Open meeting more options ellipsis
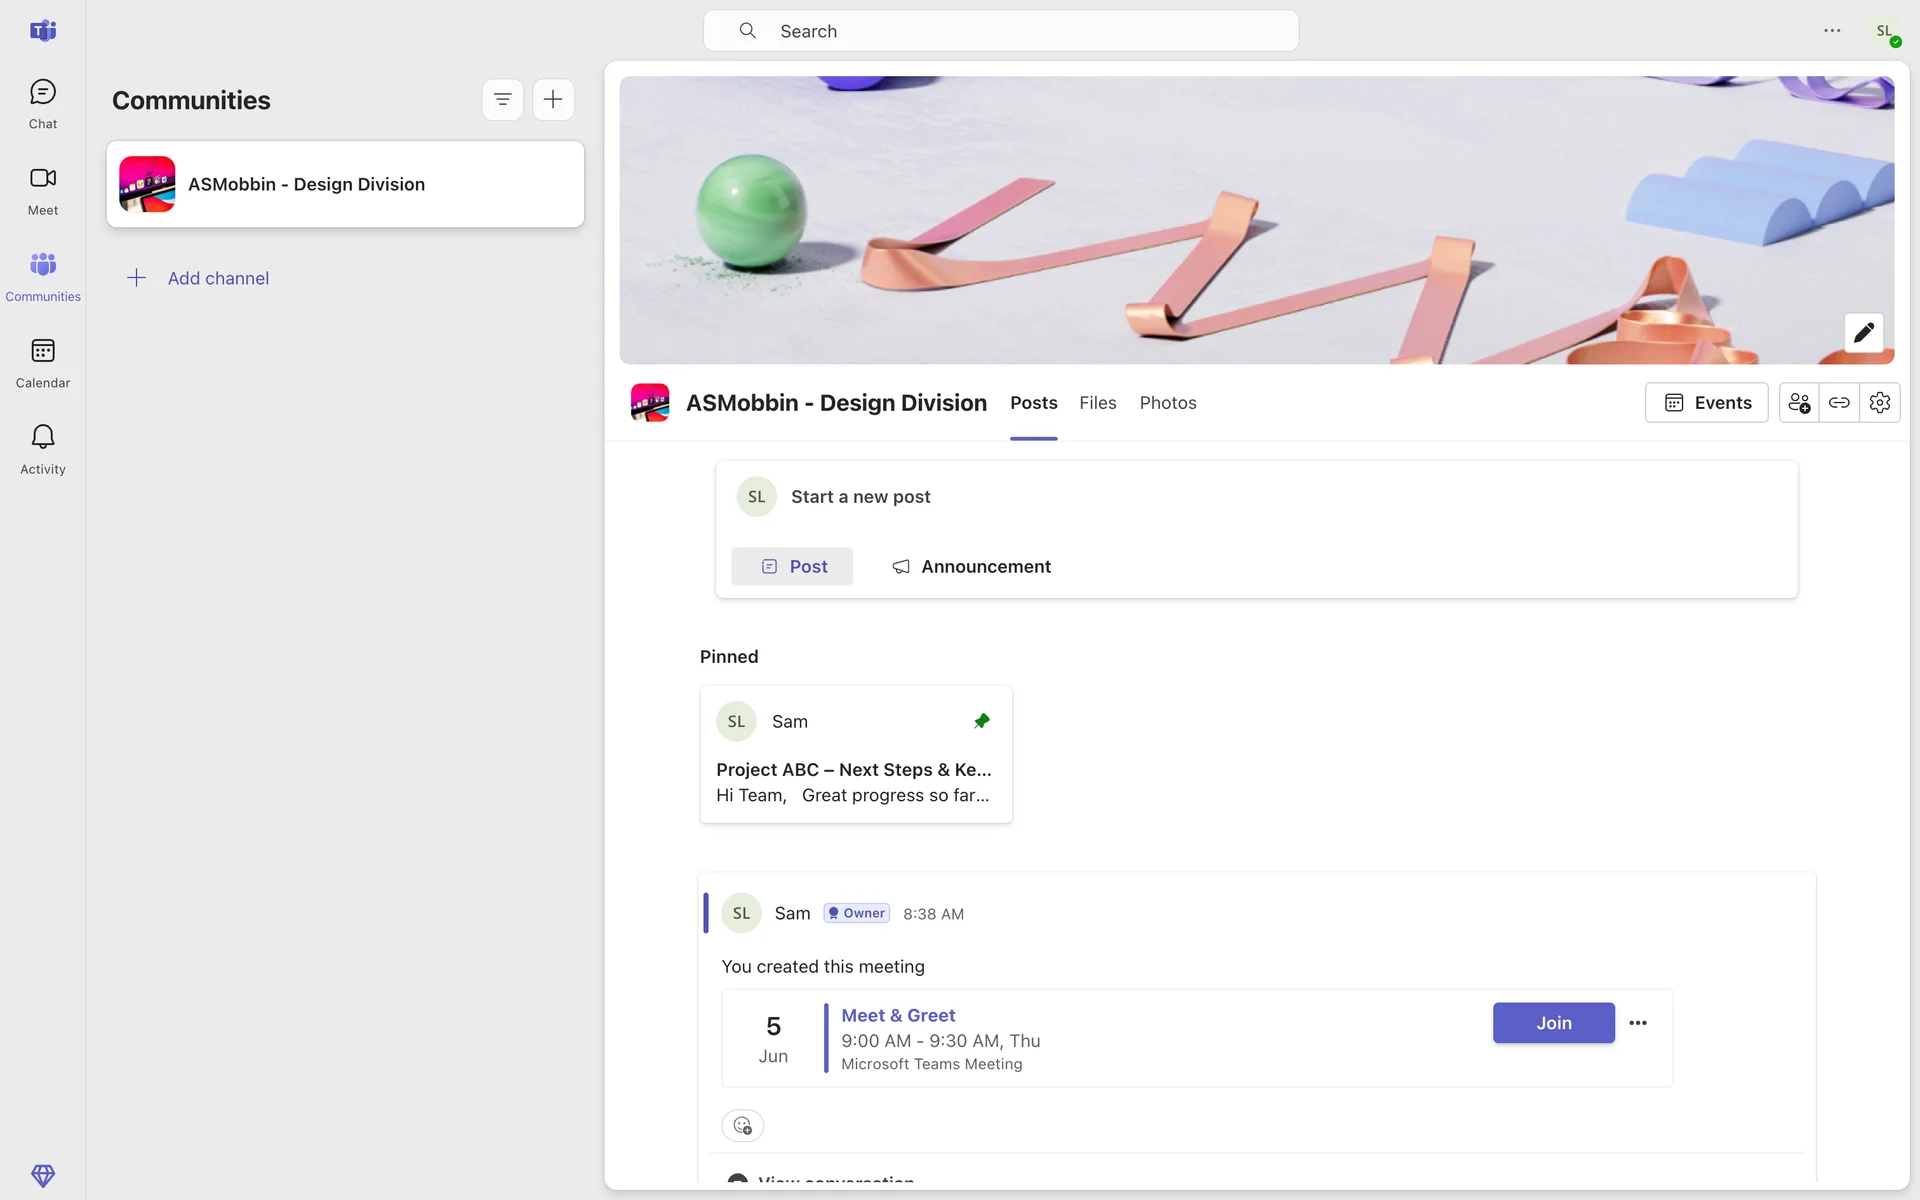 pyautogui.click(x=1637, y=1023)
